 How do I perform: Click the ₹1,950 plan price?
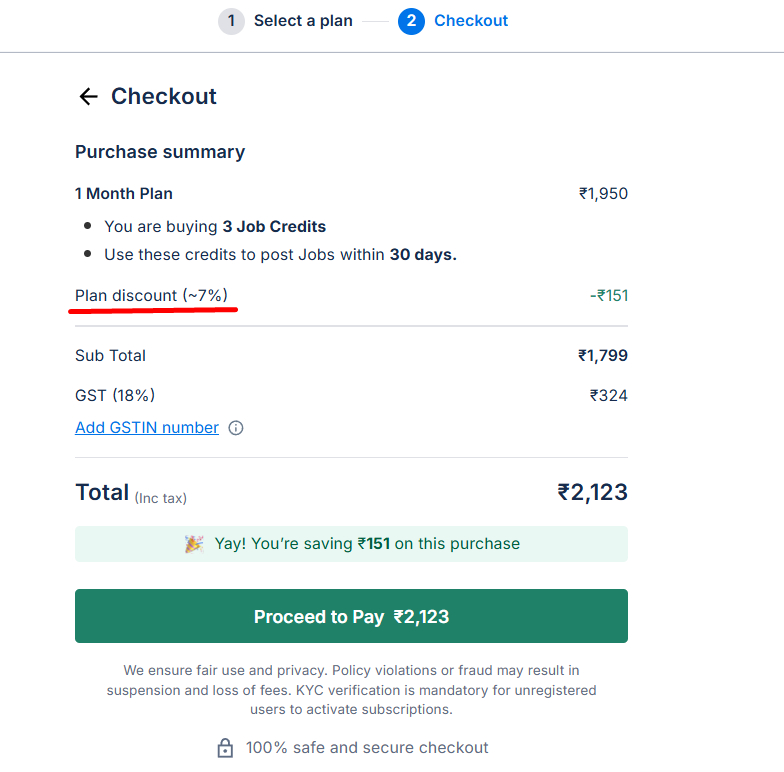coord(603,194)
